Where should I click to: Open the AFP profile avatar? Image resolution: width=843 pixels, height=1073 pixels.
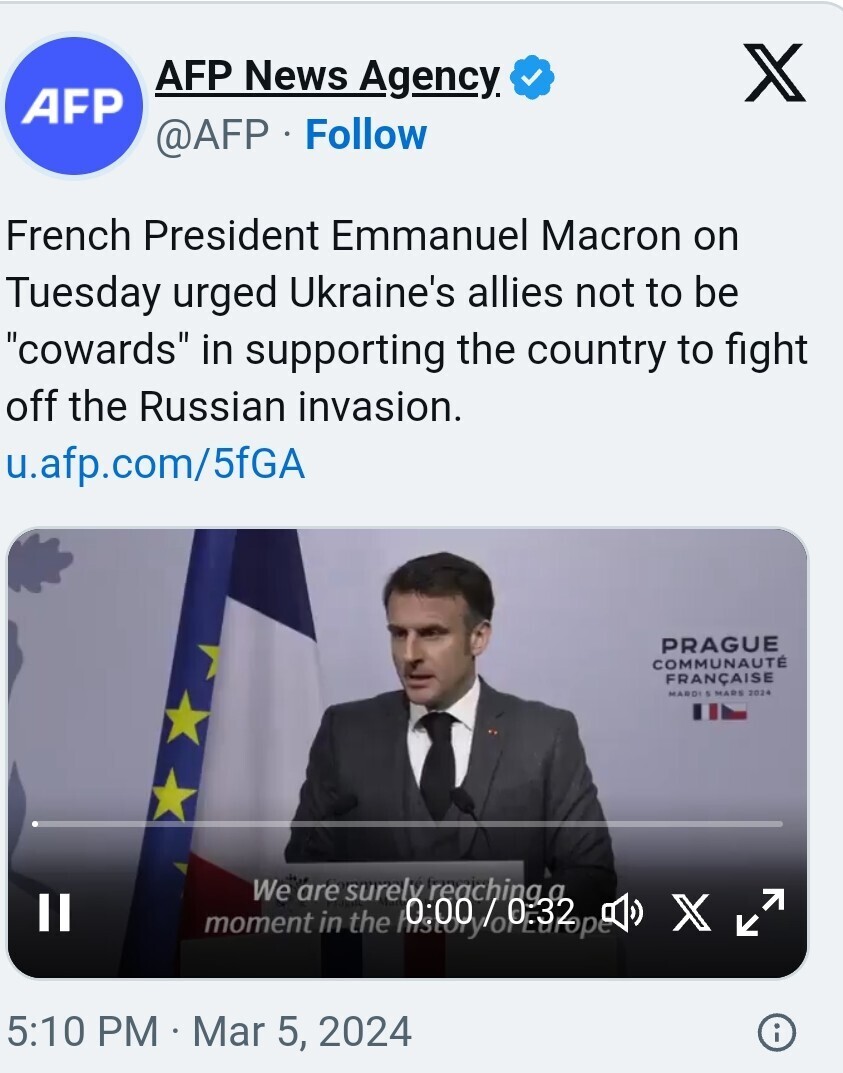(x=74, y=105)
